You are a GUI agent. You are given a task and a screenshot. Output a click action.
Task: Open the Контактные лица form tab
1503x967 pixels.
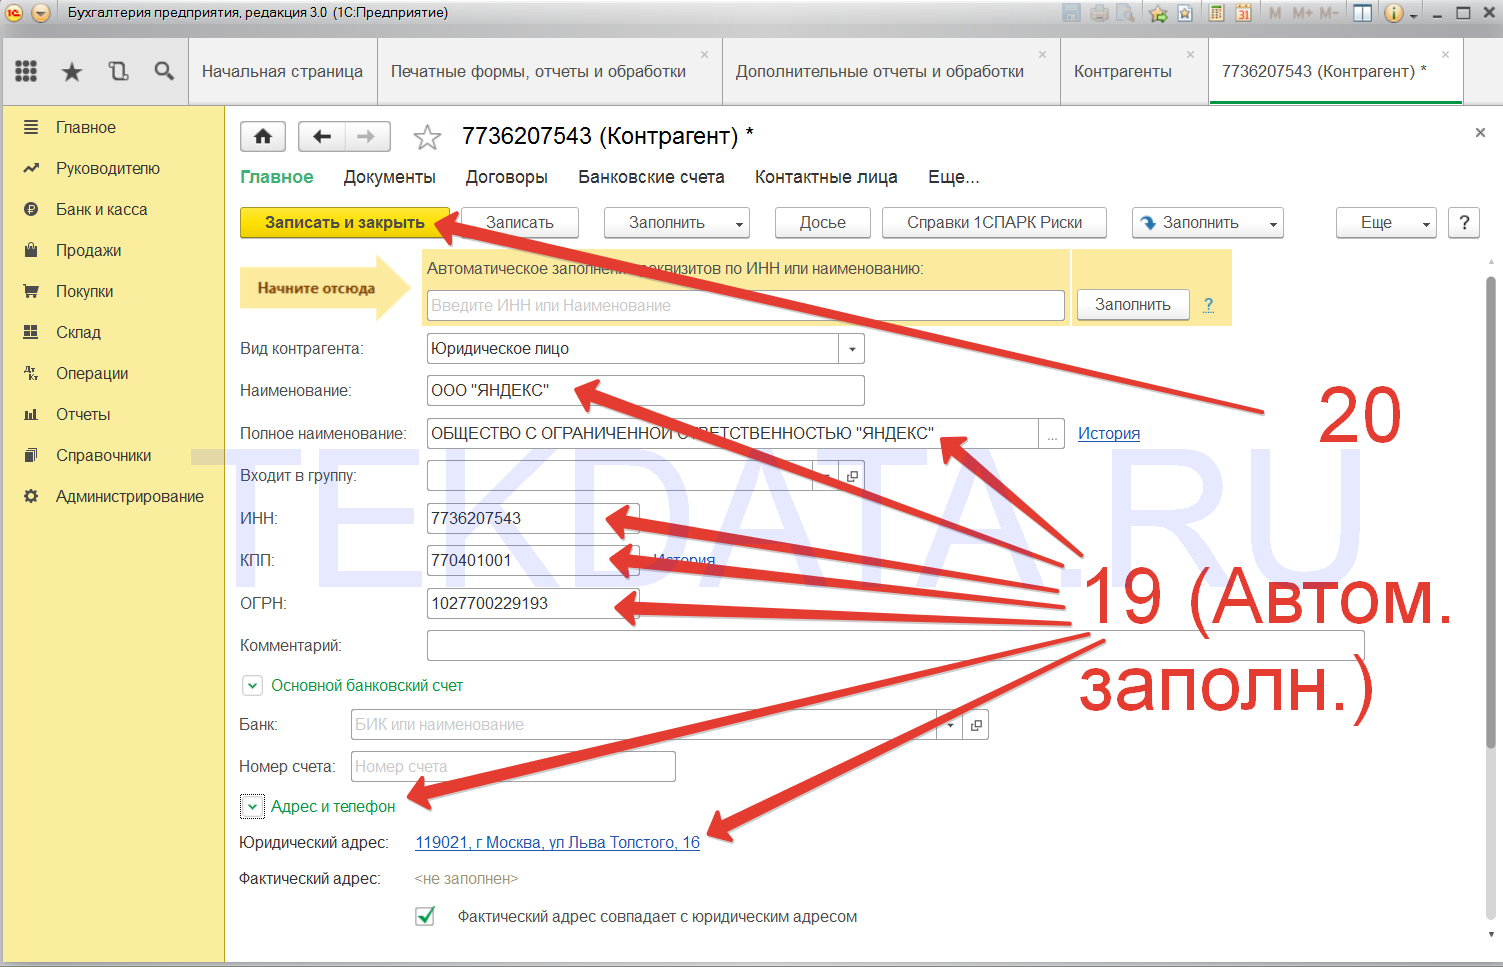point(826,177)
